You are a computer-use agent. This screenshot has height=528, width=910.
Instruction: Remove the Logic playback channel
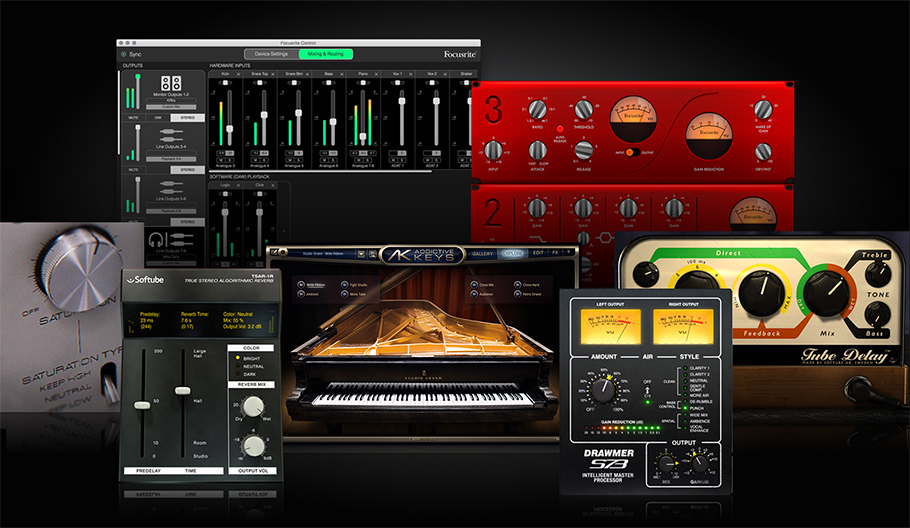(239, 185)
